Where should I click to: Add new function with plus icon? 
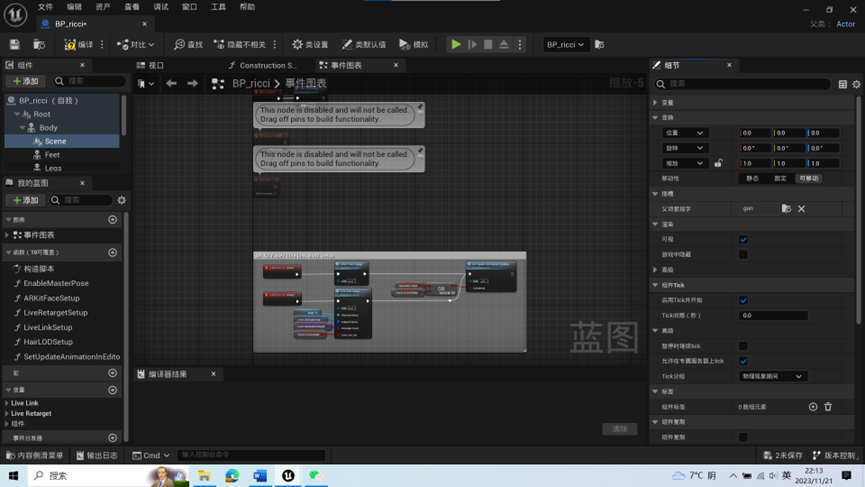(x=113, y=252)
